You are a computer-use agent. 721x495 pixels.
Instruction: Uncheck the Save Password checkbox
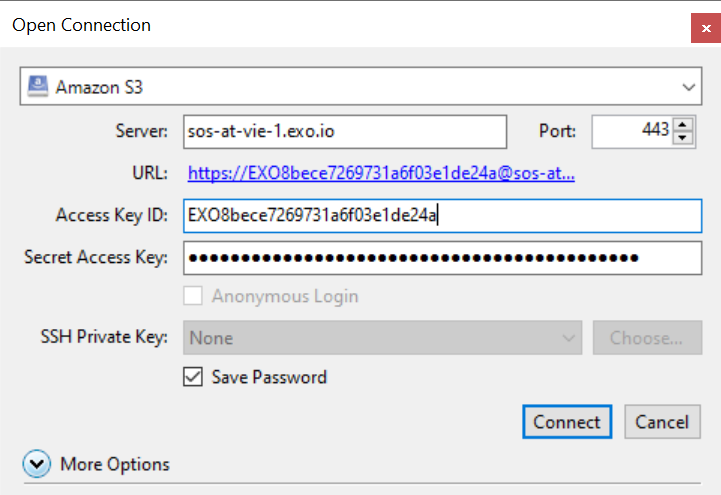click(194, 377)
